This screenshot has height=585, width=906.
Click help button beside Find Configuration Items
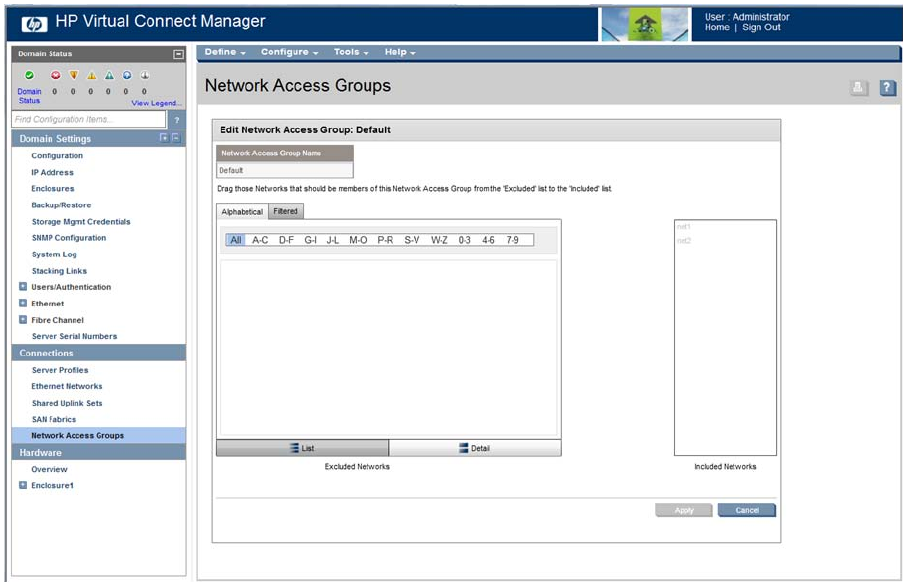177,120
